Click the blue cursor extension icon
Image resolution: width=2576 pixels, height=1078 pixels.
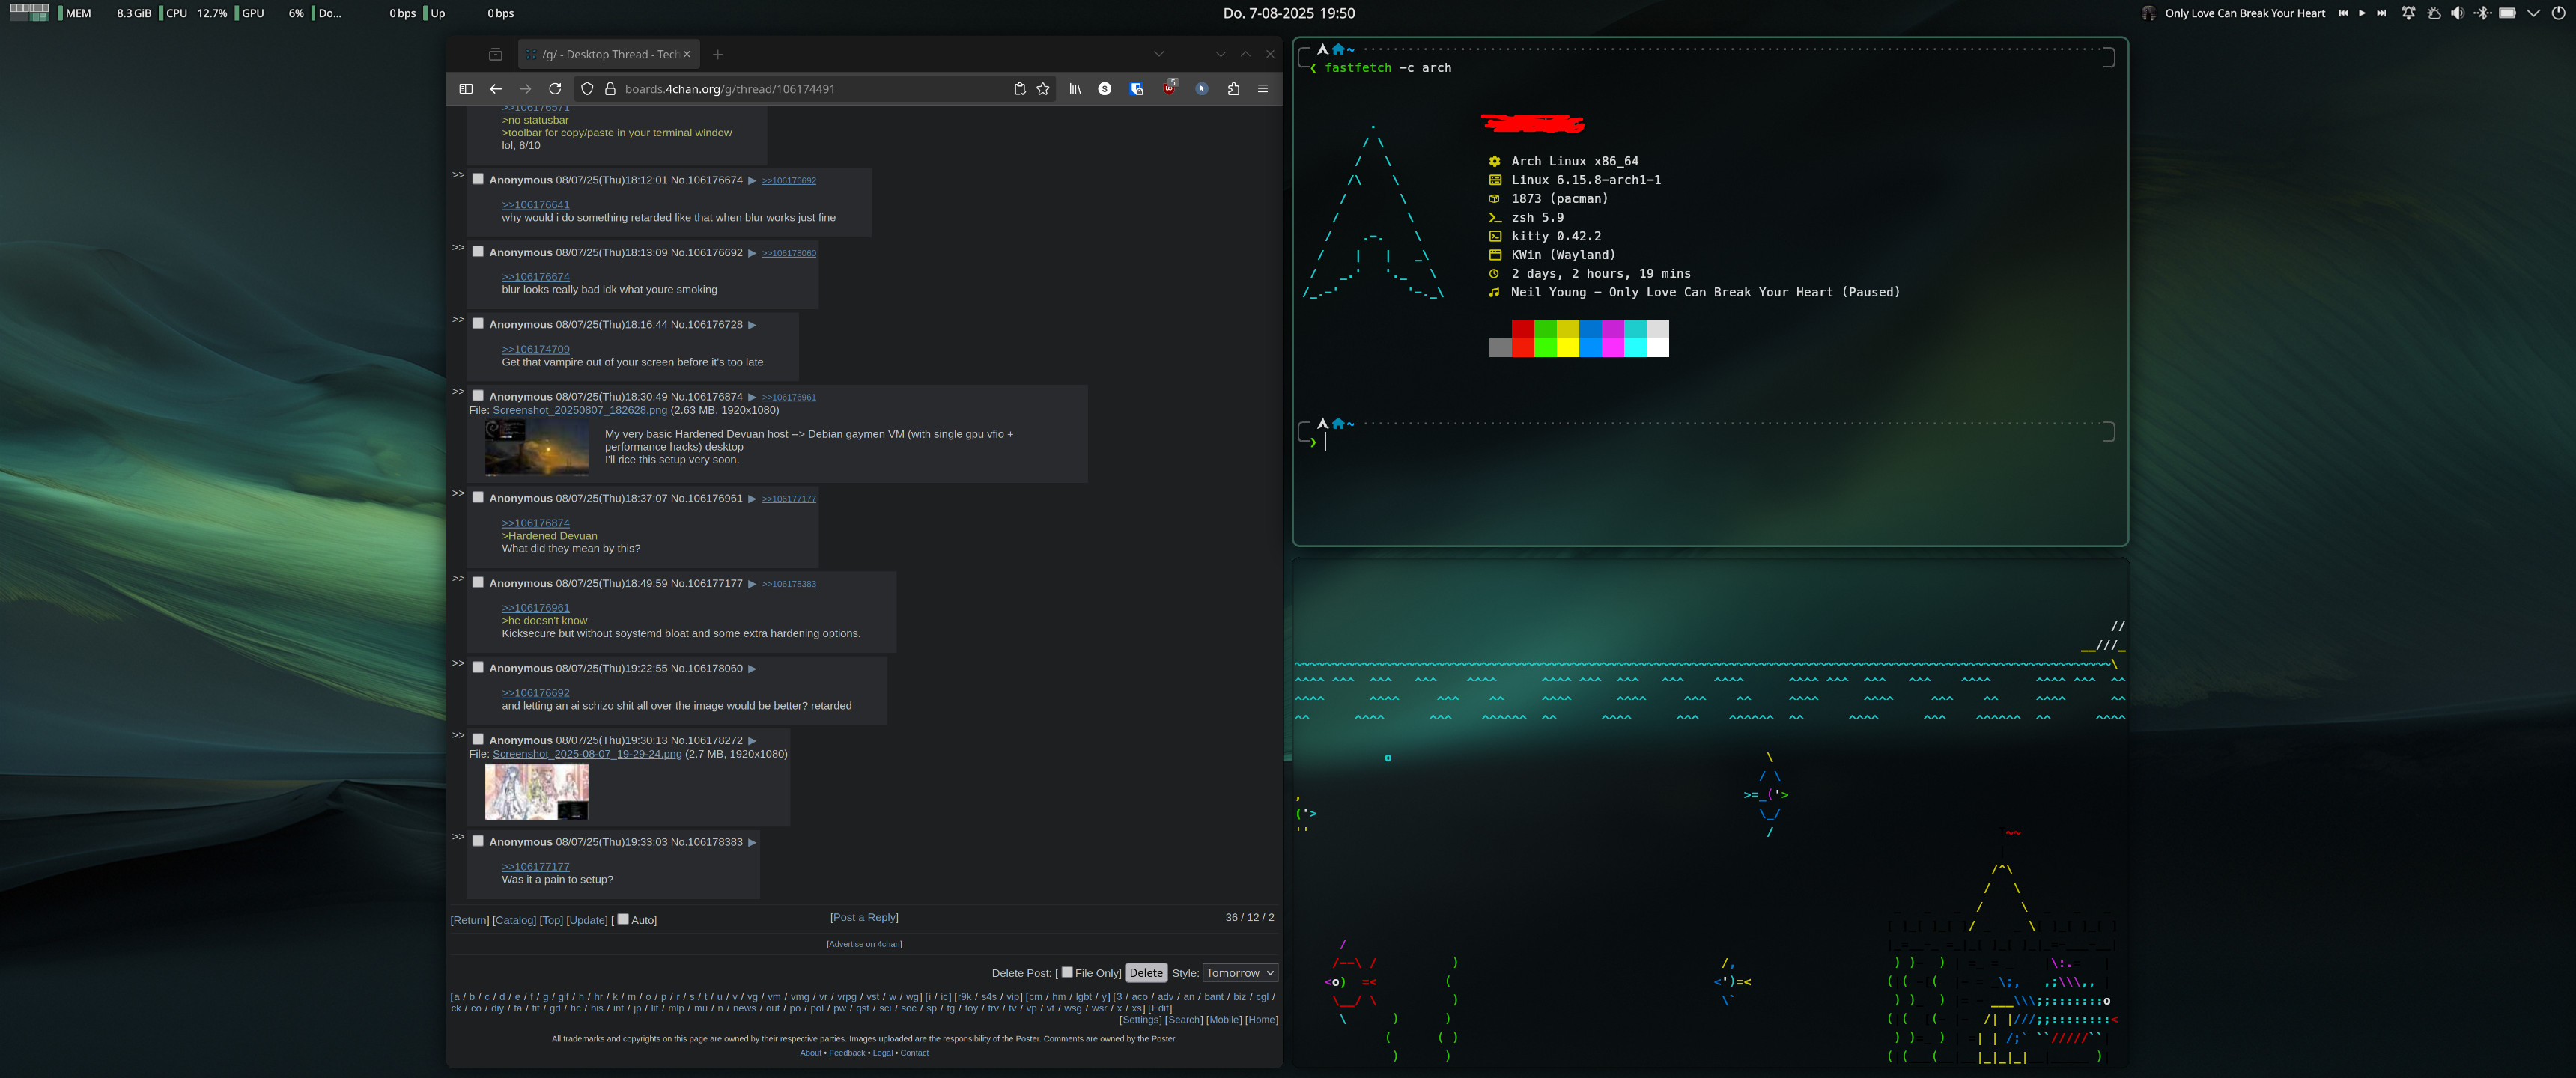(x=1202, y=89)
